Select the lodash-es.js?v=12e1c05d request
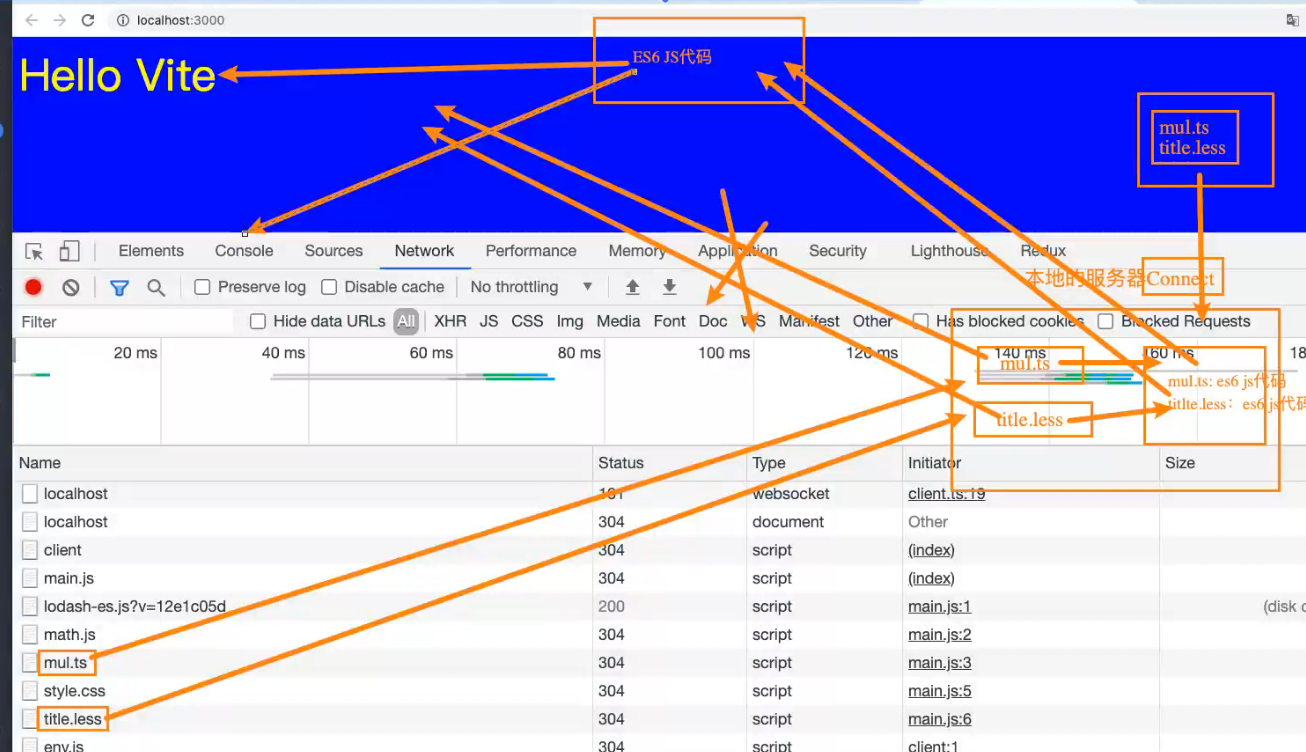Image resolution: width=1306 pixels, height=752 pixels. (x=659, y=606)
